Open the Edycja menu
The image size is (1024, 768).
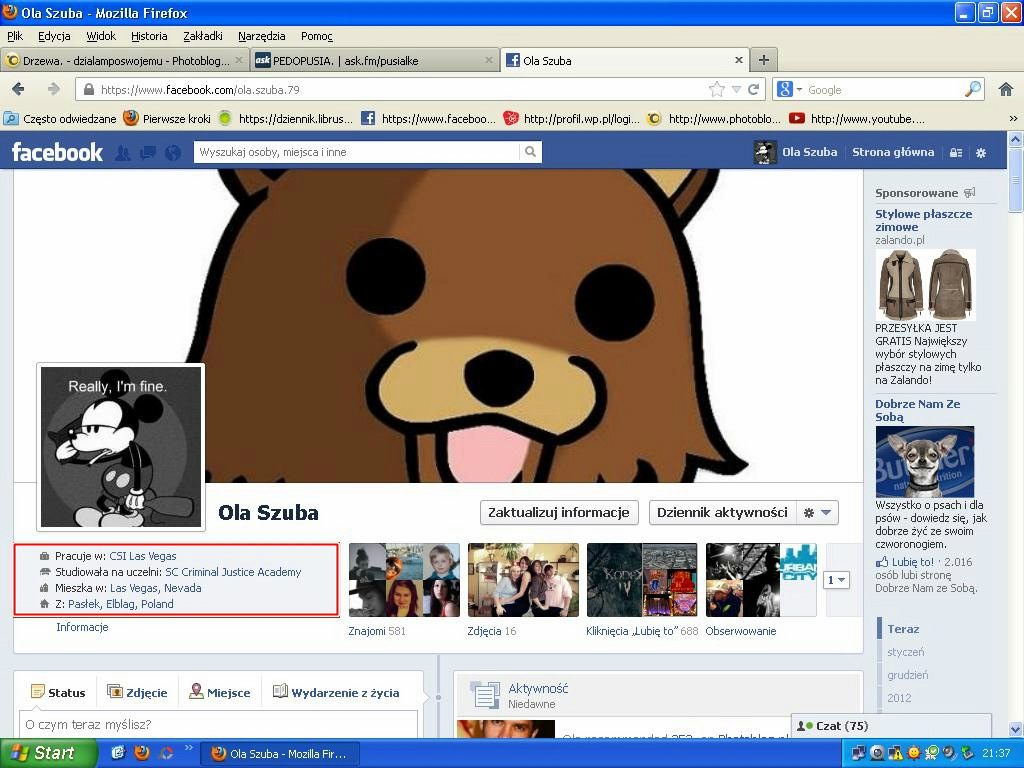(54, 36)
